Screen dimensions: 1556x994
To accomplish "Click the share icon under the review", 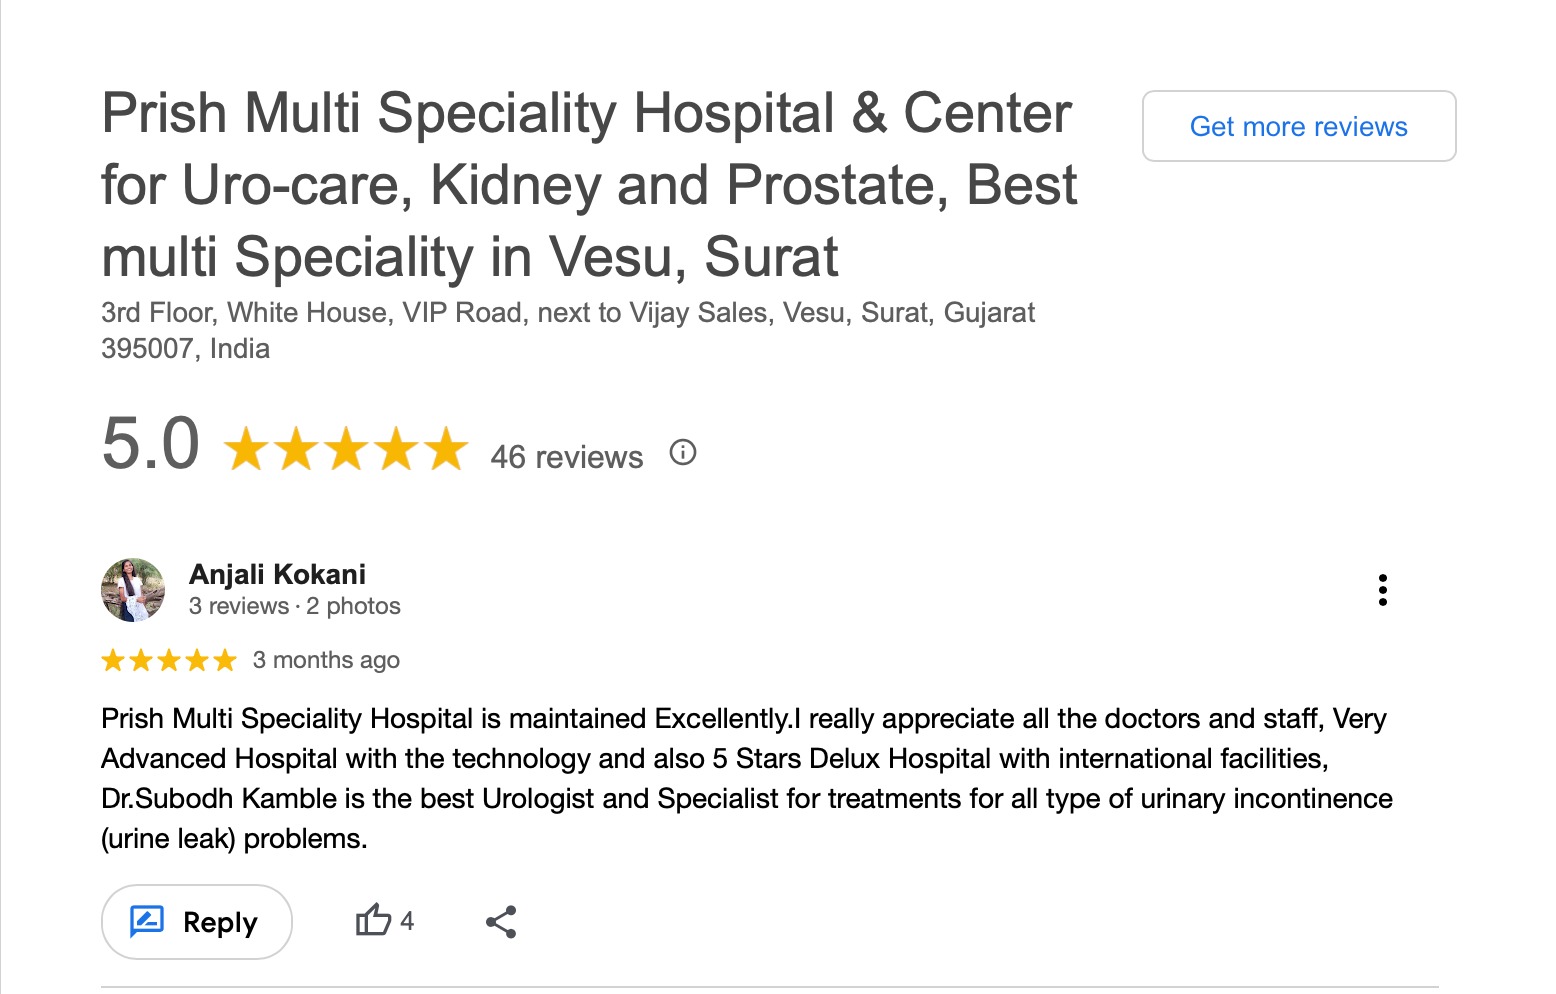I will click(x=501, y=922).
